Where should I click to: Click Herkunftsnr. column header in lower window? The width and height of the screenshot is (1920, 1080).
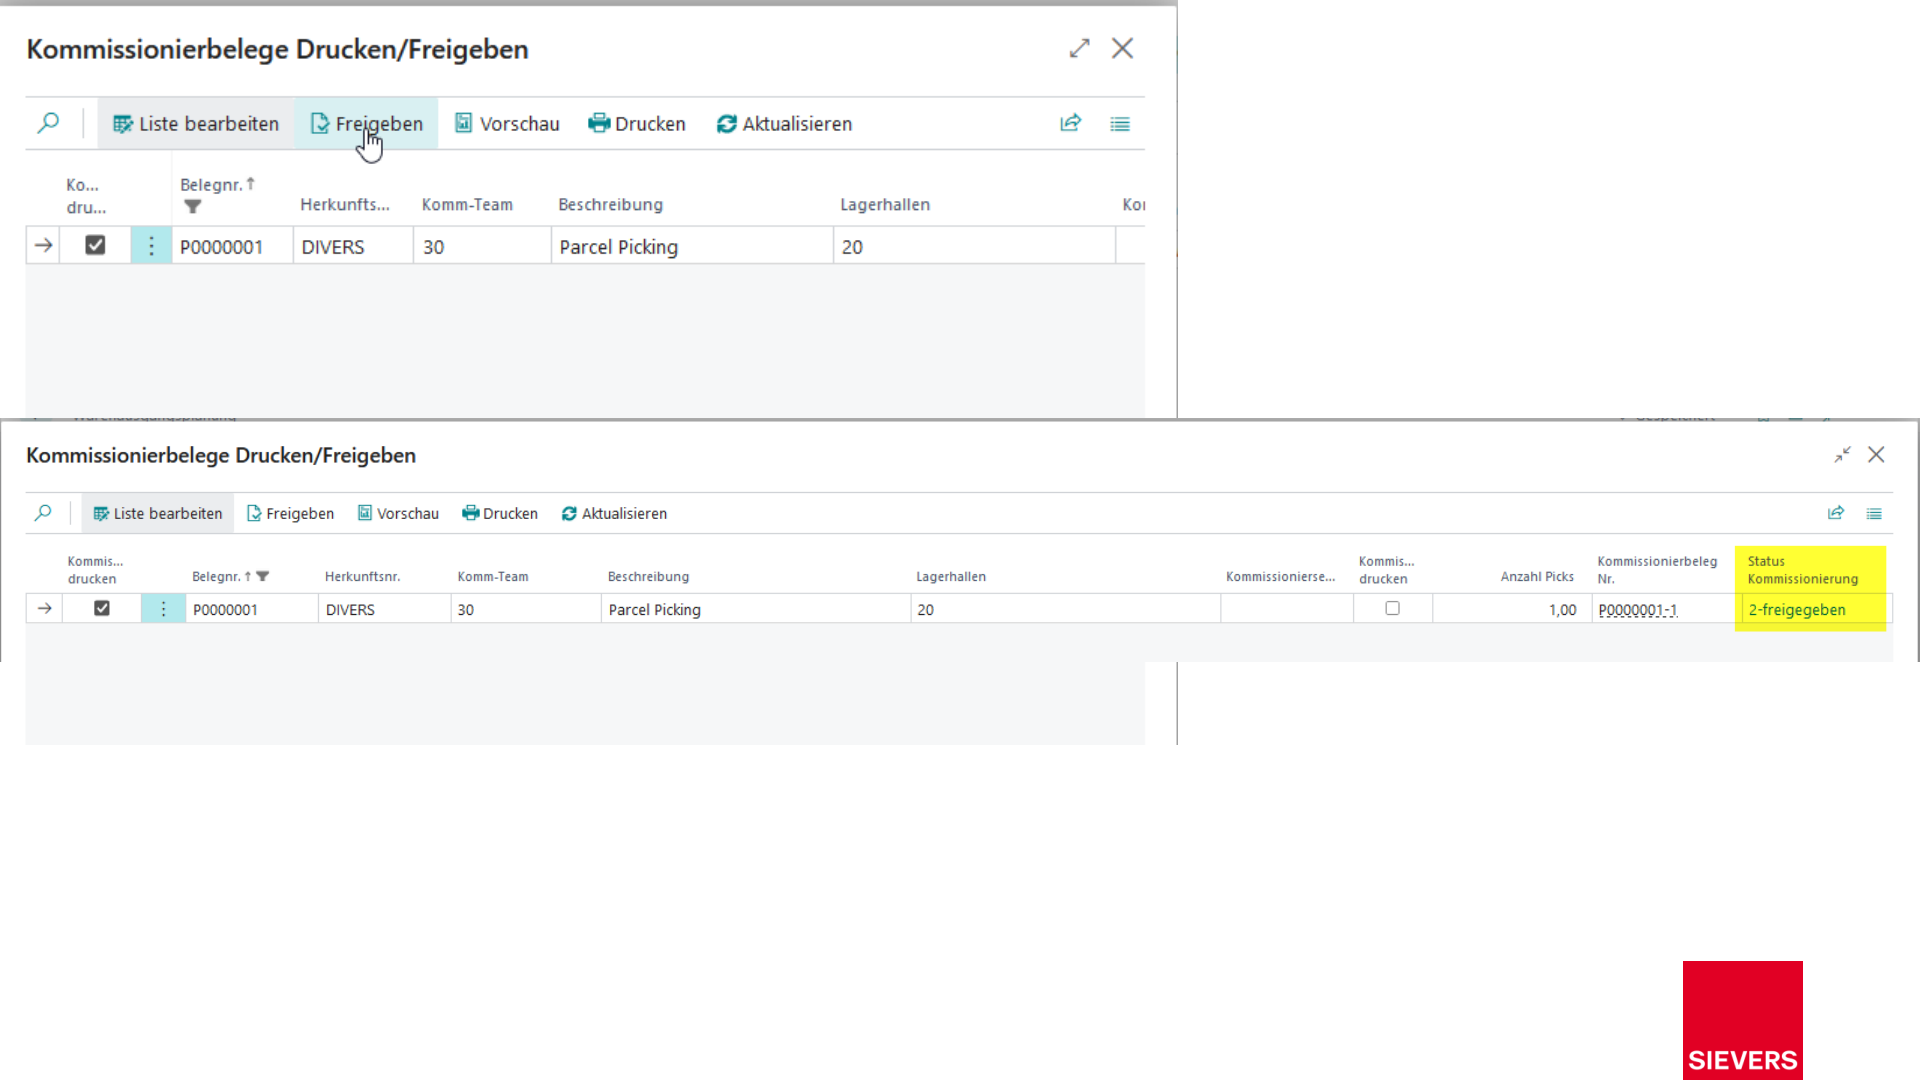point(362,577)
